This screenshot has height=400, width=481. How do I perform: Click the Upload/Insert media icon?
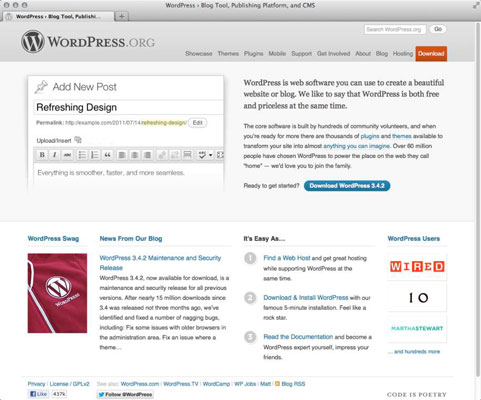(78, 140)
